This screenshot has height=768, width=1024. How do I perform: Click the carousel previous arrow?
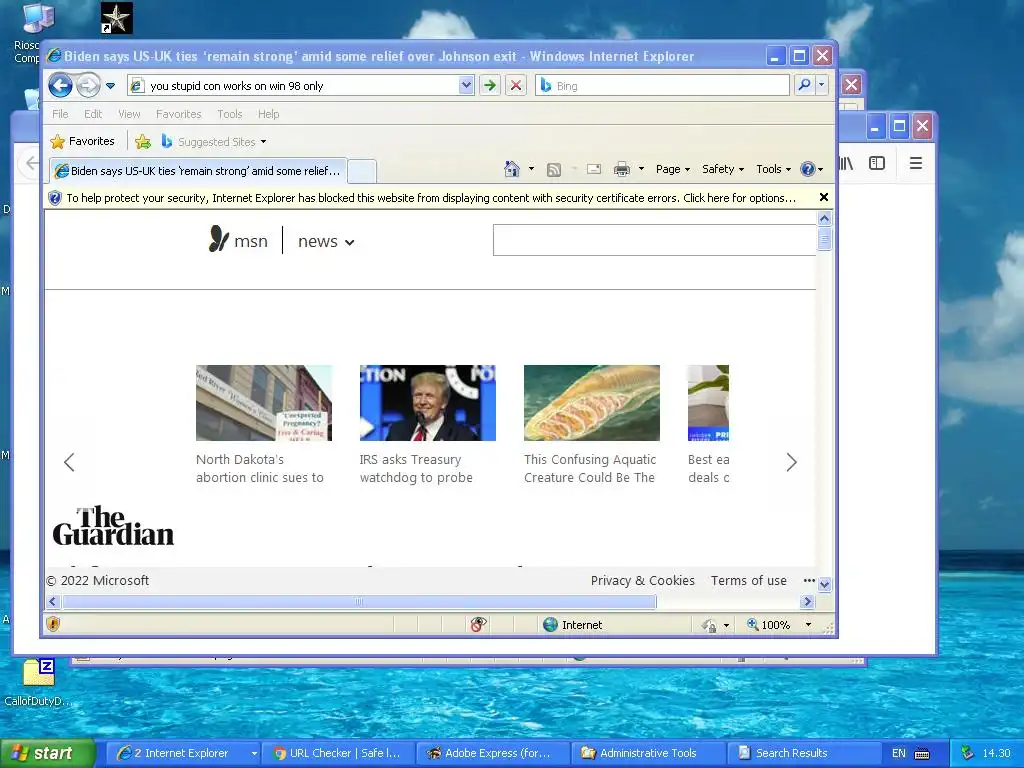(69, 462)
